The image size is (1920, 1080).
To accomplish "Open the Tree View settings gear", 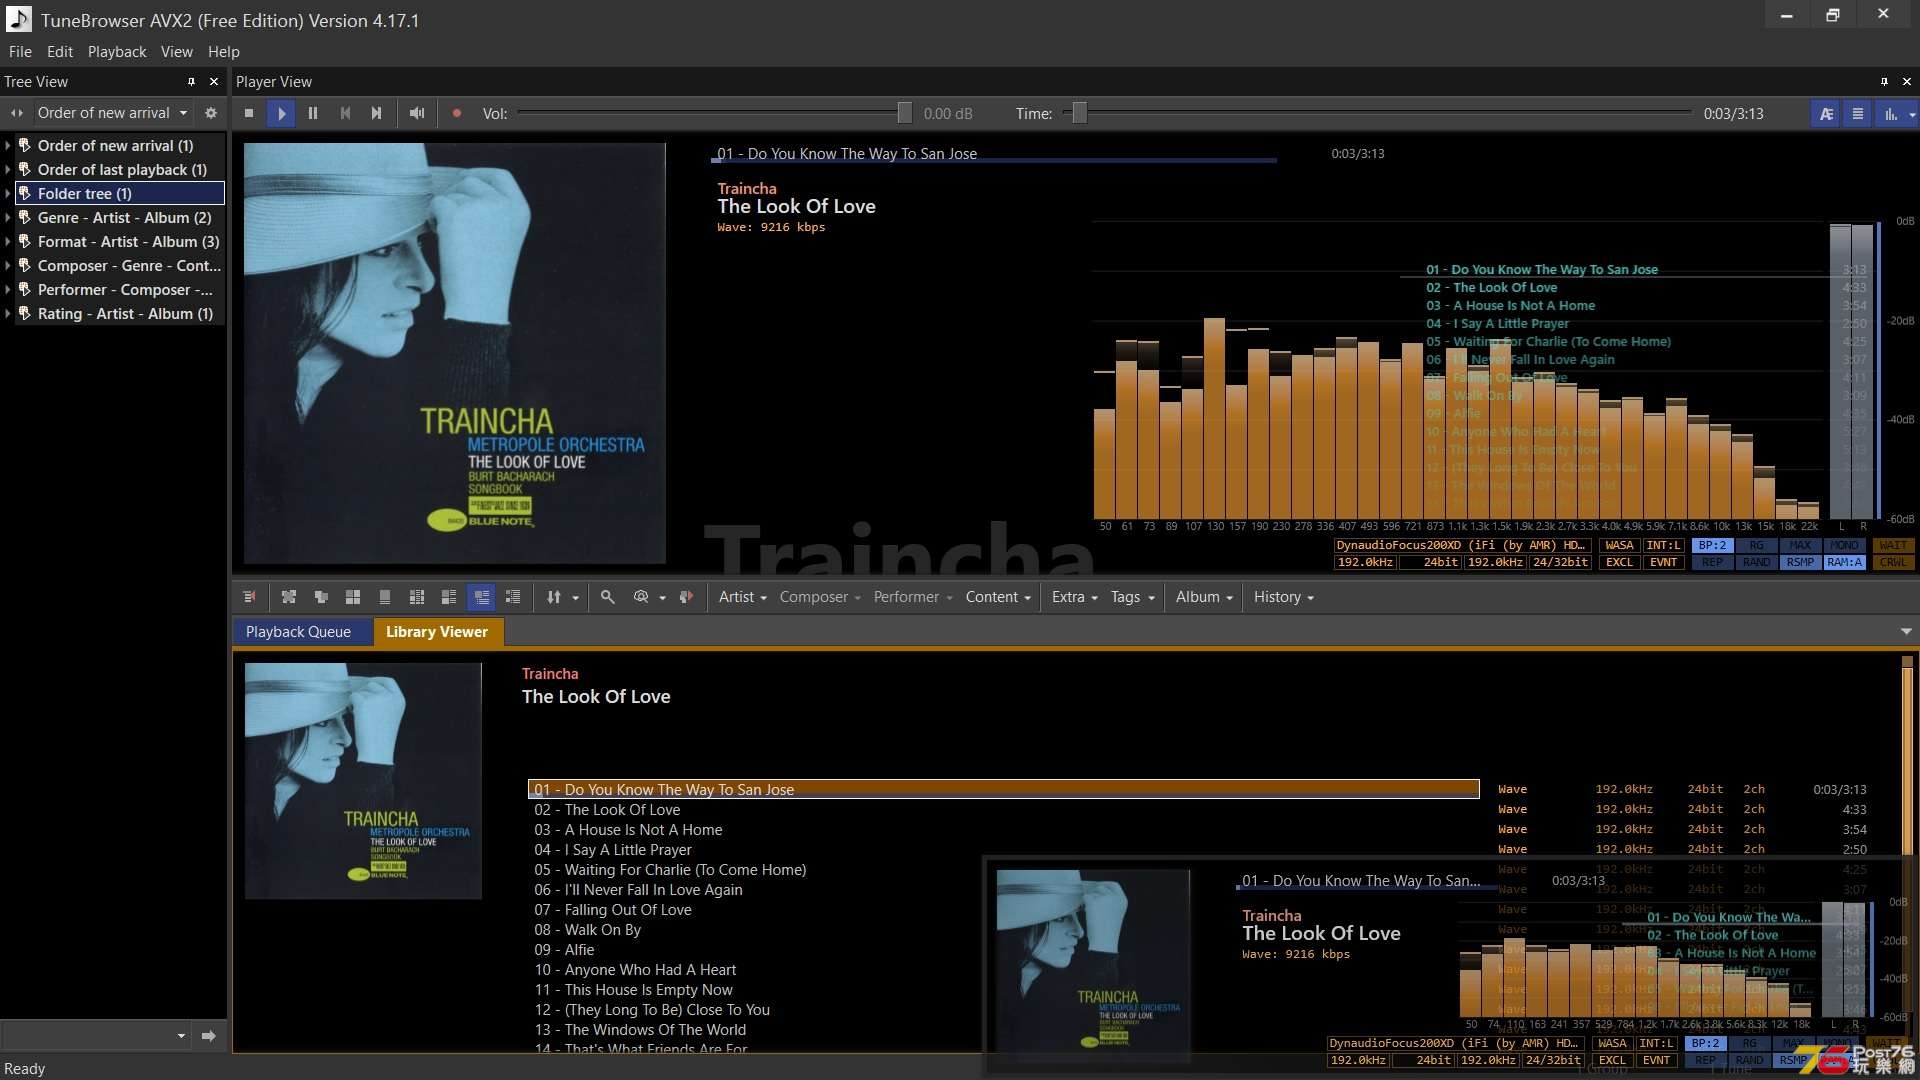I will pos(211,113).
